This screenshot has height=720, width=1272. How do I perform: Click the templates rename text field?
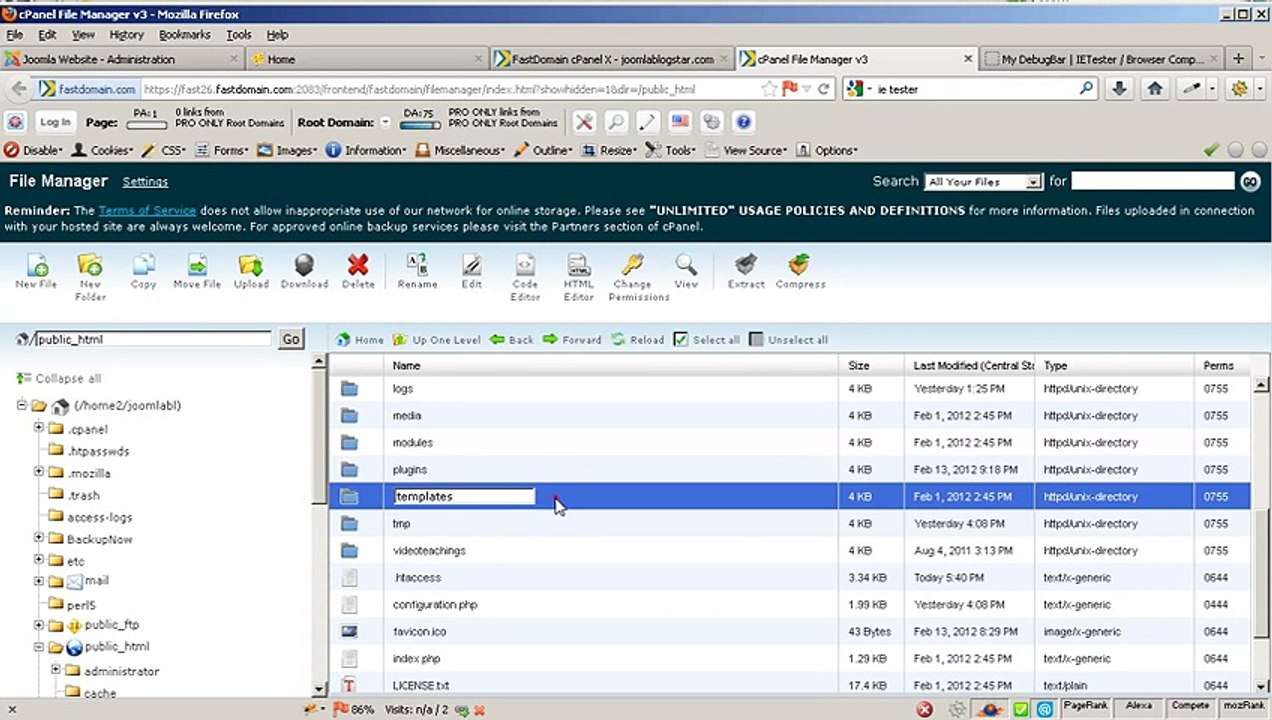point(464,496)
